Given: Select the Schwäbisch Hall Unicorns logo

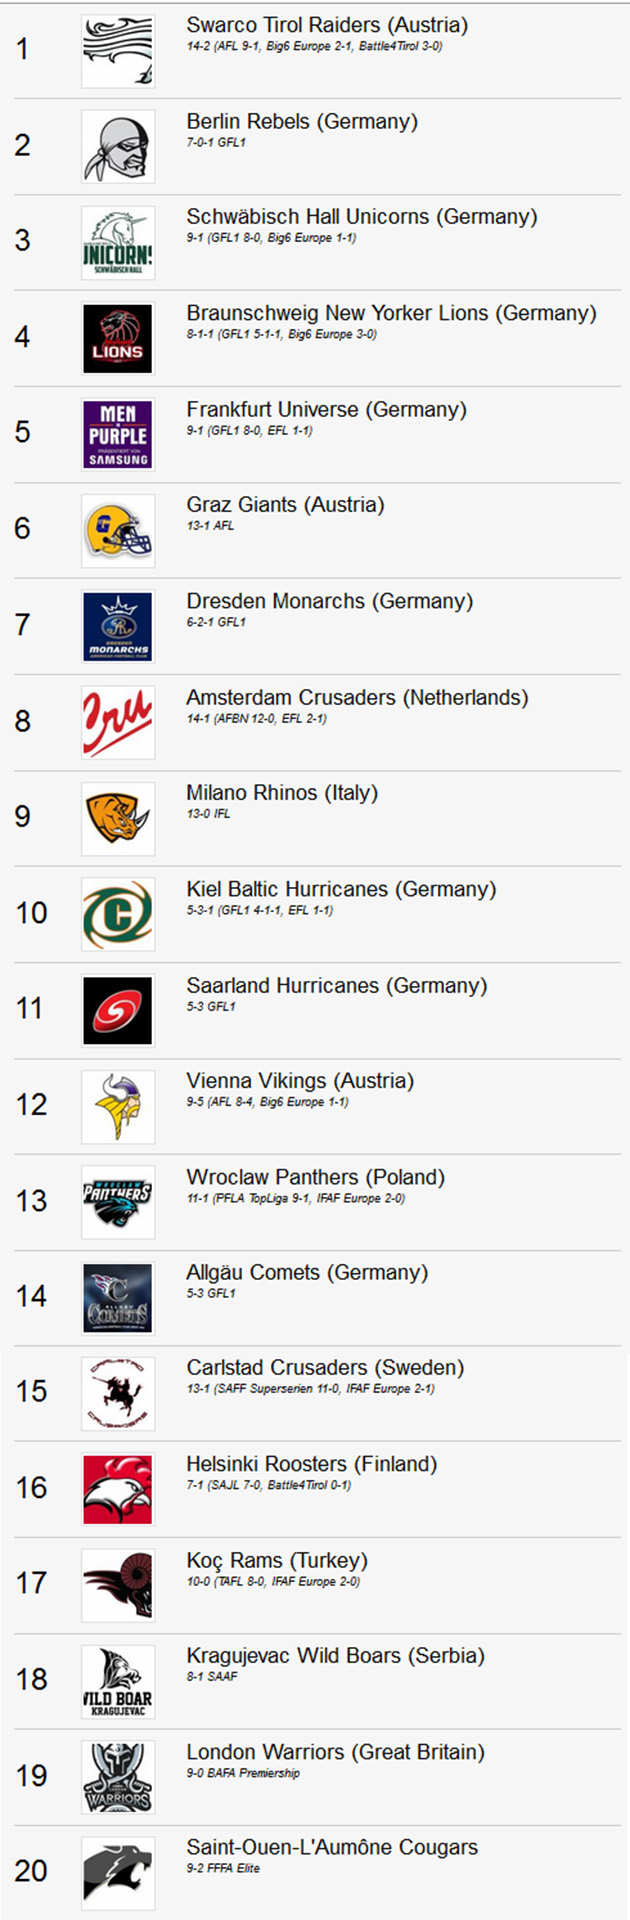Looking at the screenshot, I should coord(118,243).
